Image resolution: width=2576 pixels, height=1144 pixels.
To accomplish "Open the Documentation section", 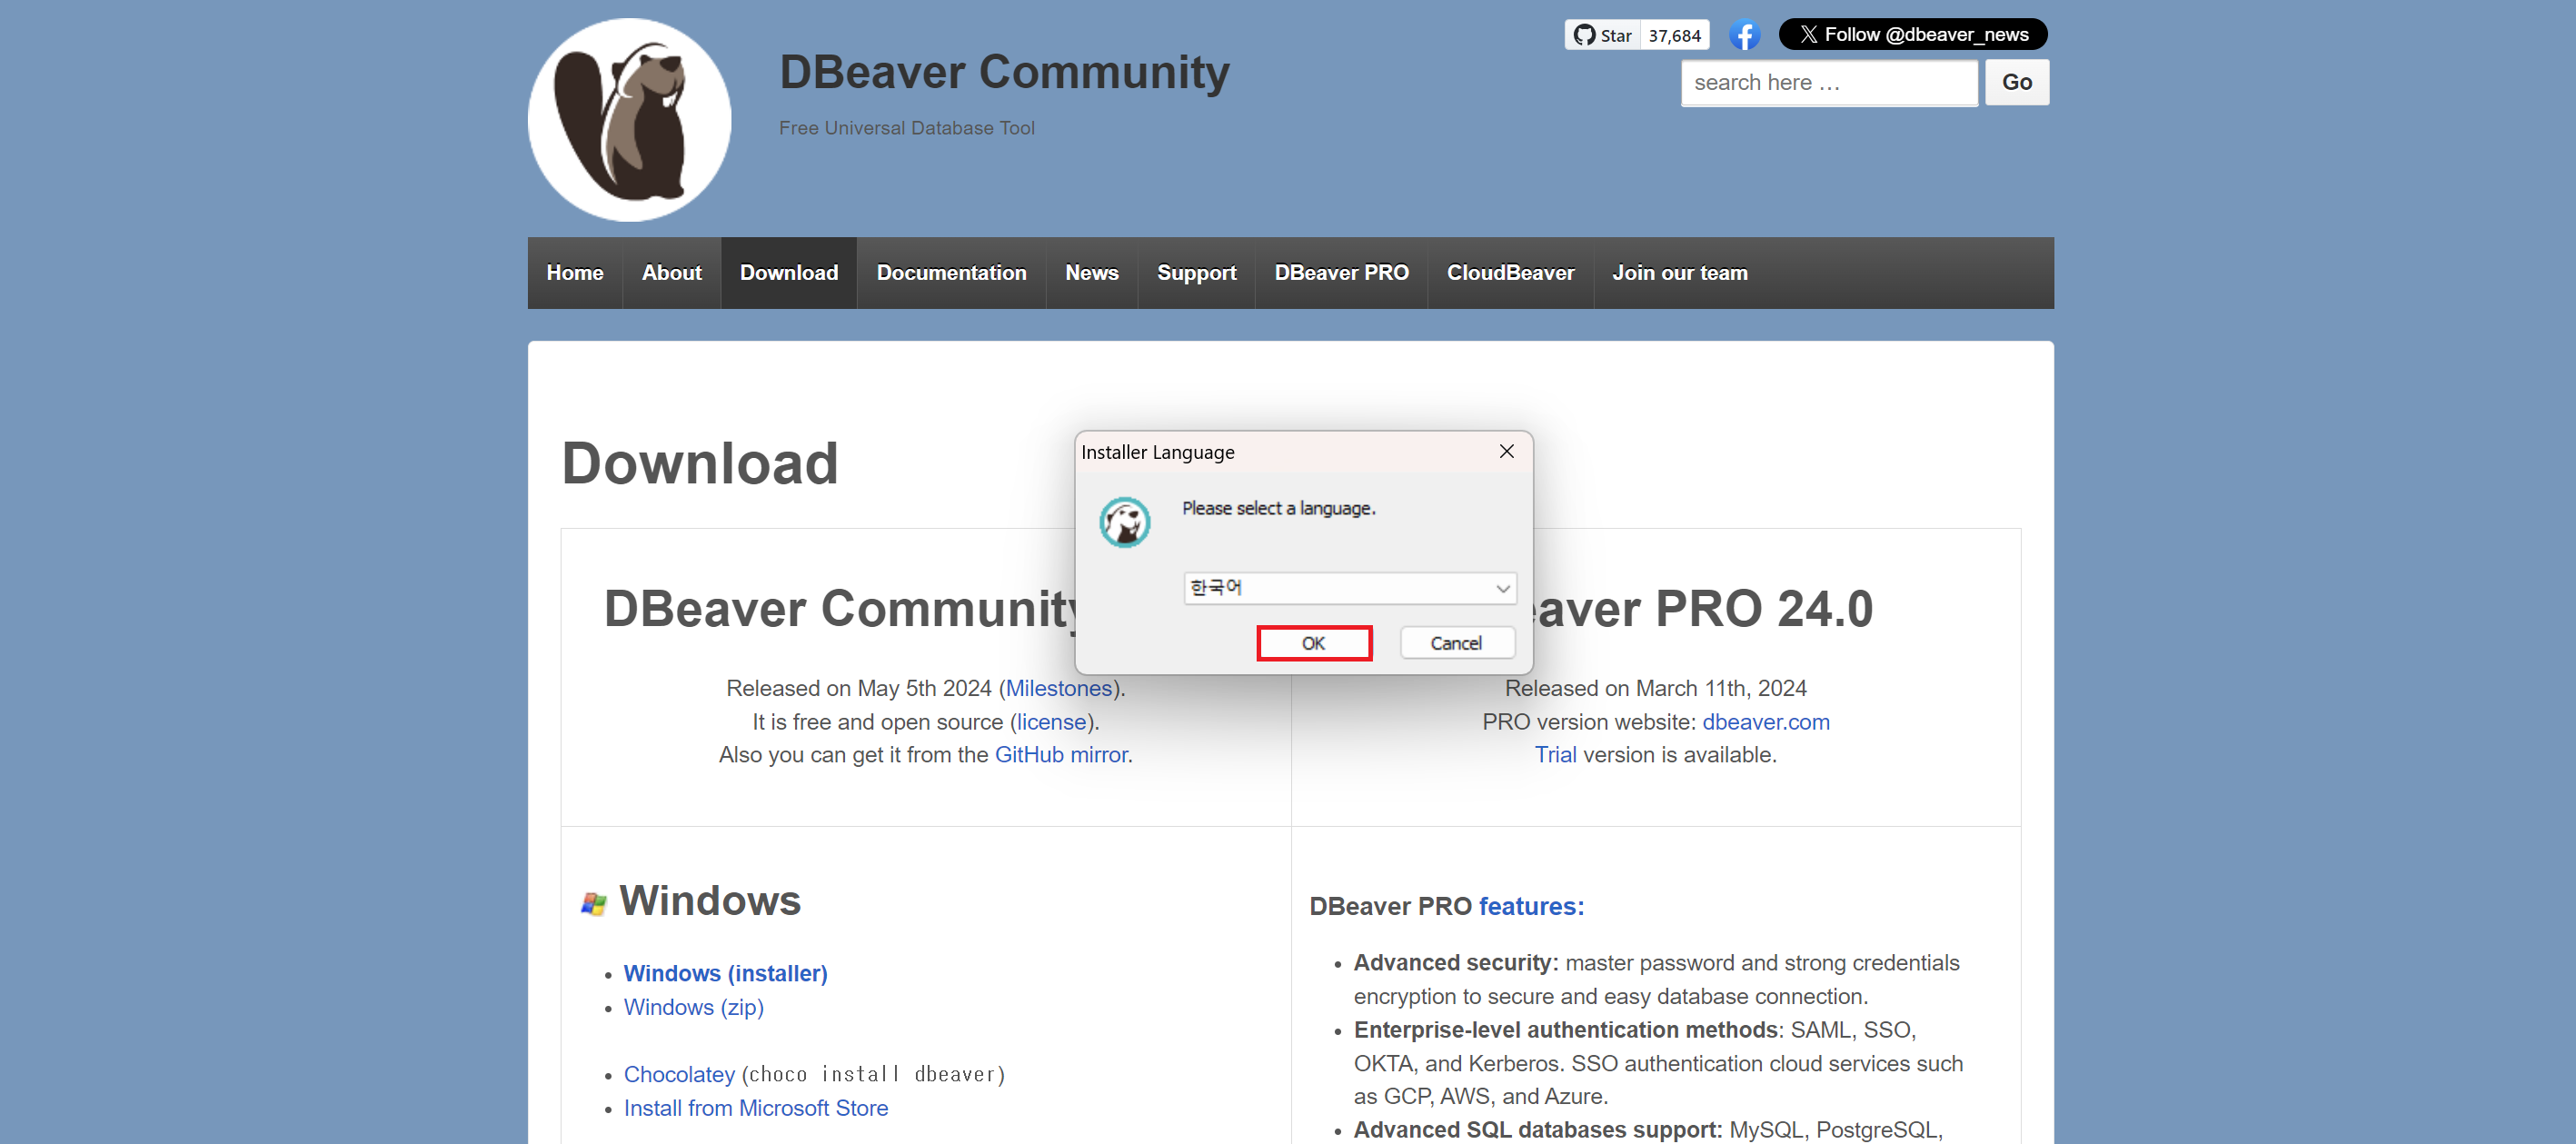I will coord(951,272).
